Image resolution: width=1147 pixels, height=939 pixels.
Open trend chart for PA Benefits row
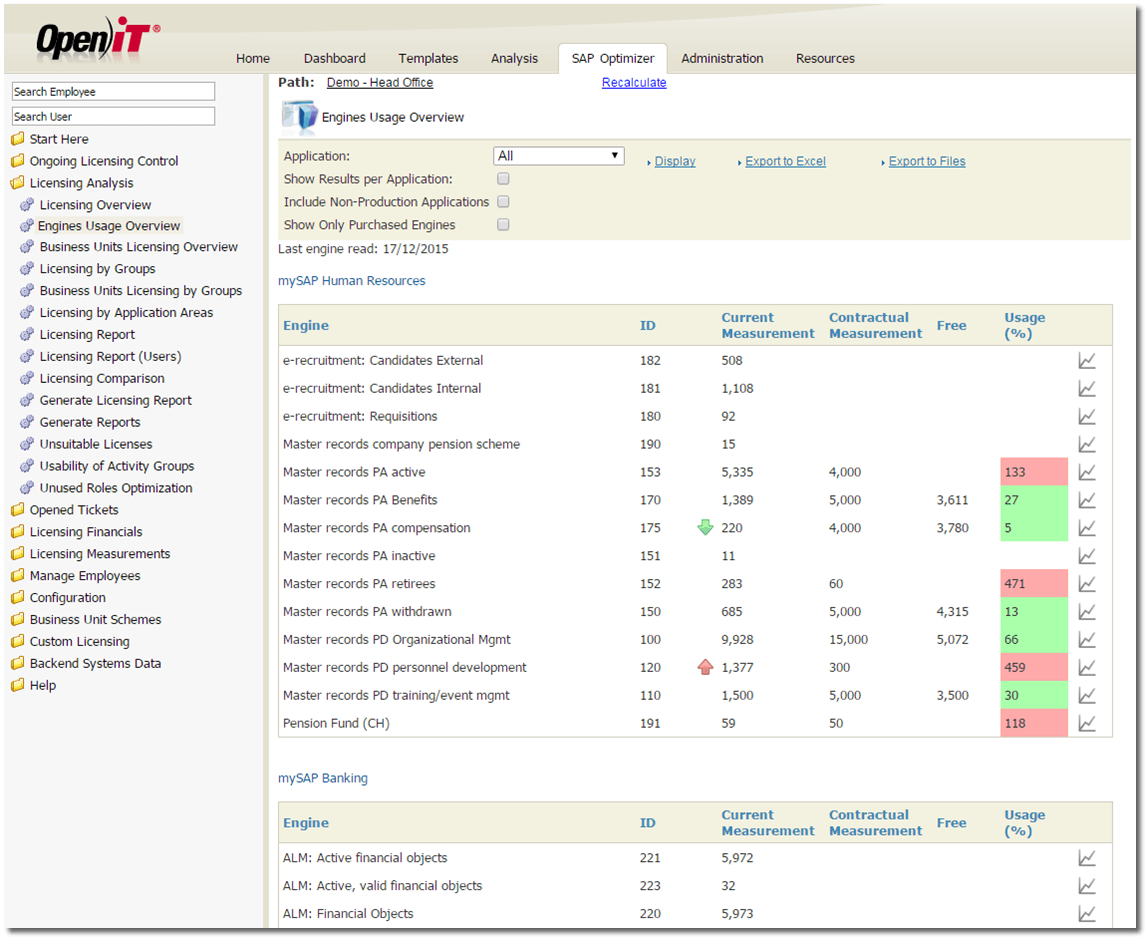1087,500
